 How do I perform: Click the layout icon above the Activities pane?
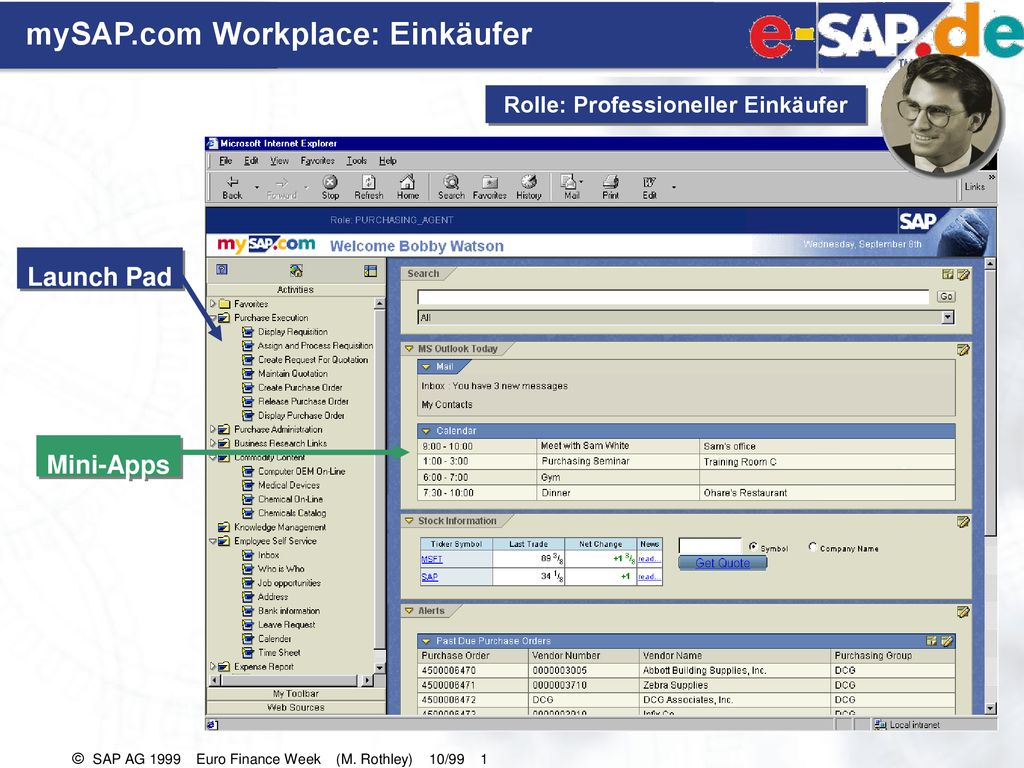coord(370,271)
